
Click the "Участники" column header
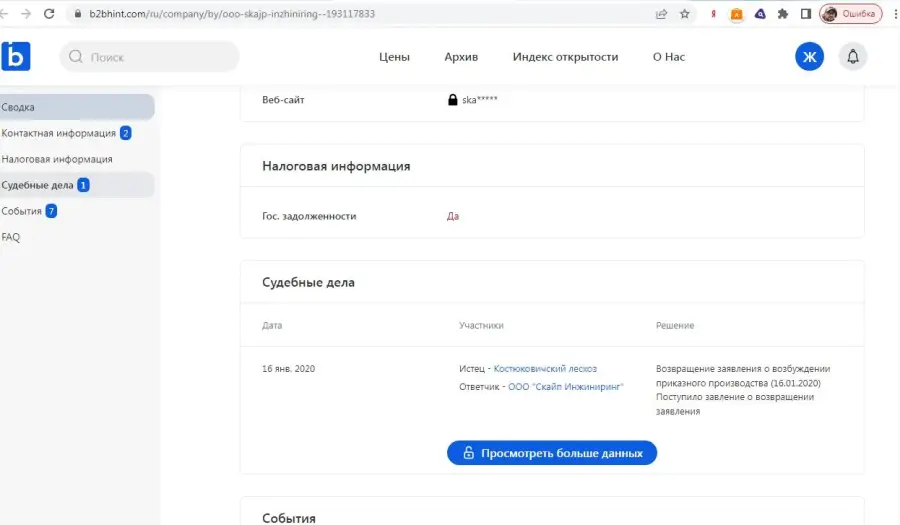[481, 325]
